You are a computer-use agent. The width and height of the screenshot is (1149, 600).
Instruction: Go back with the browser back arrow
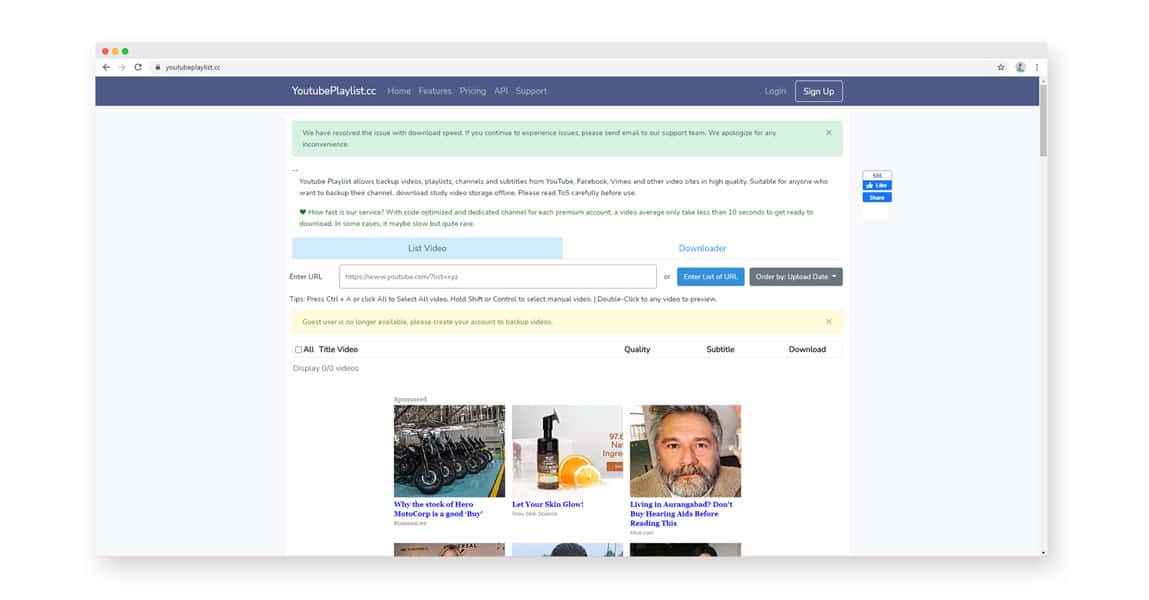pyautogui.click(x=106, y=67)
